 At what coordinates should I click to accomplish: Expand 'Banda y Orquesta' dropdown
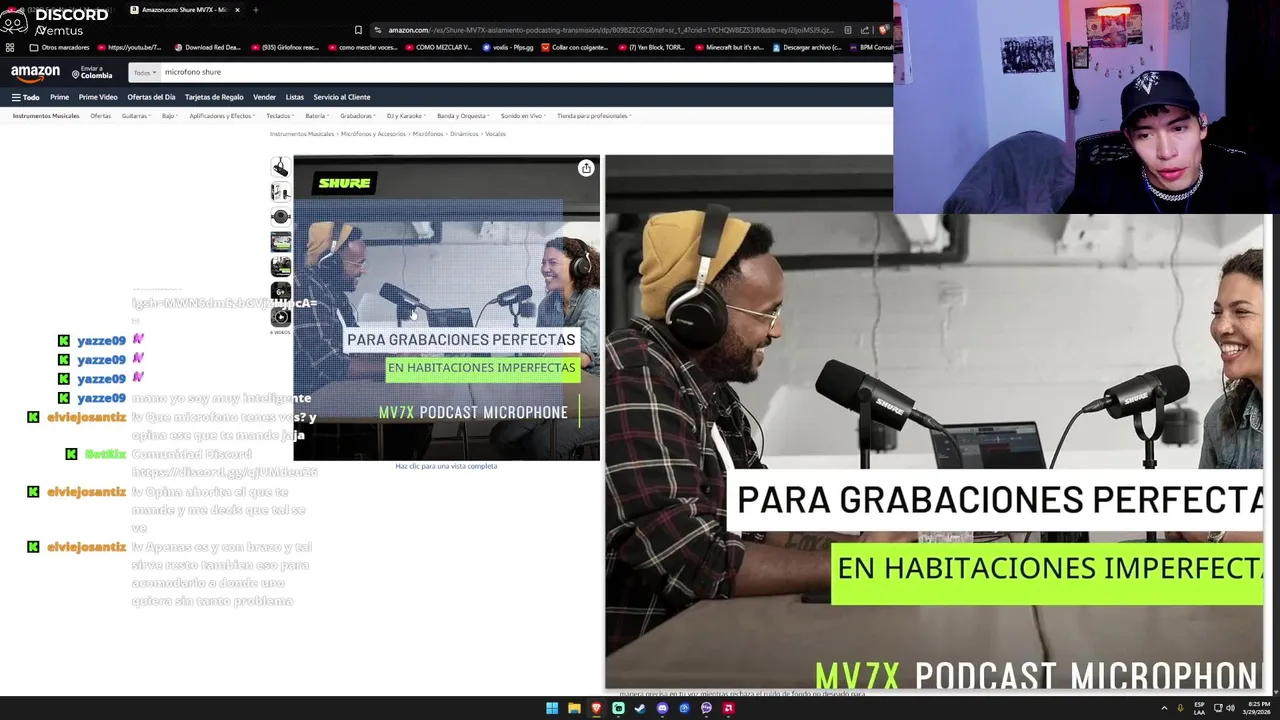click(x=463, y=116)
